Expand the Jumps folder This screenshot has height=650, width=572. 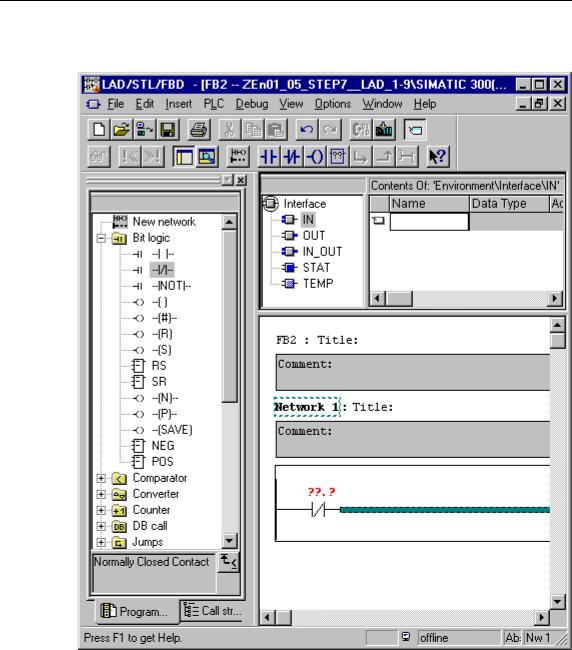(x=101, y=543)
